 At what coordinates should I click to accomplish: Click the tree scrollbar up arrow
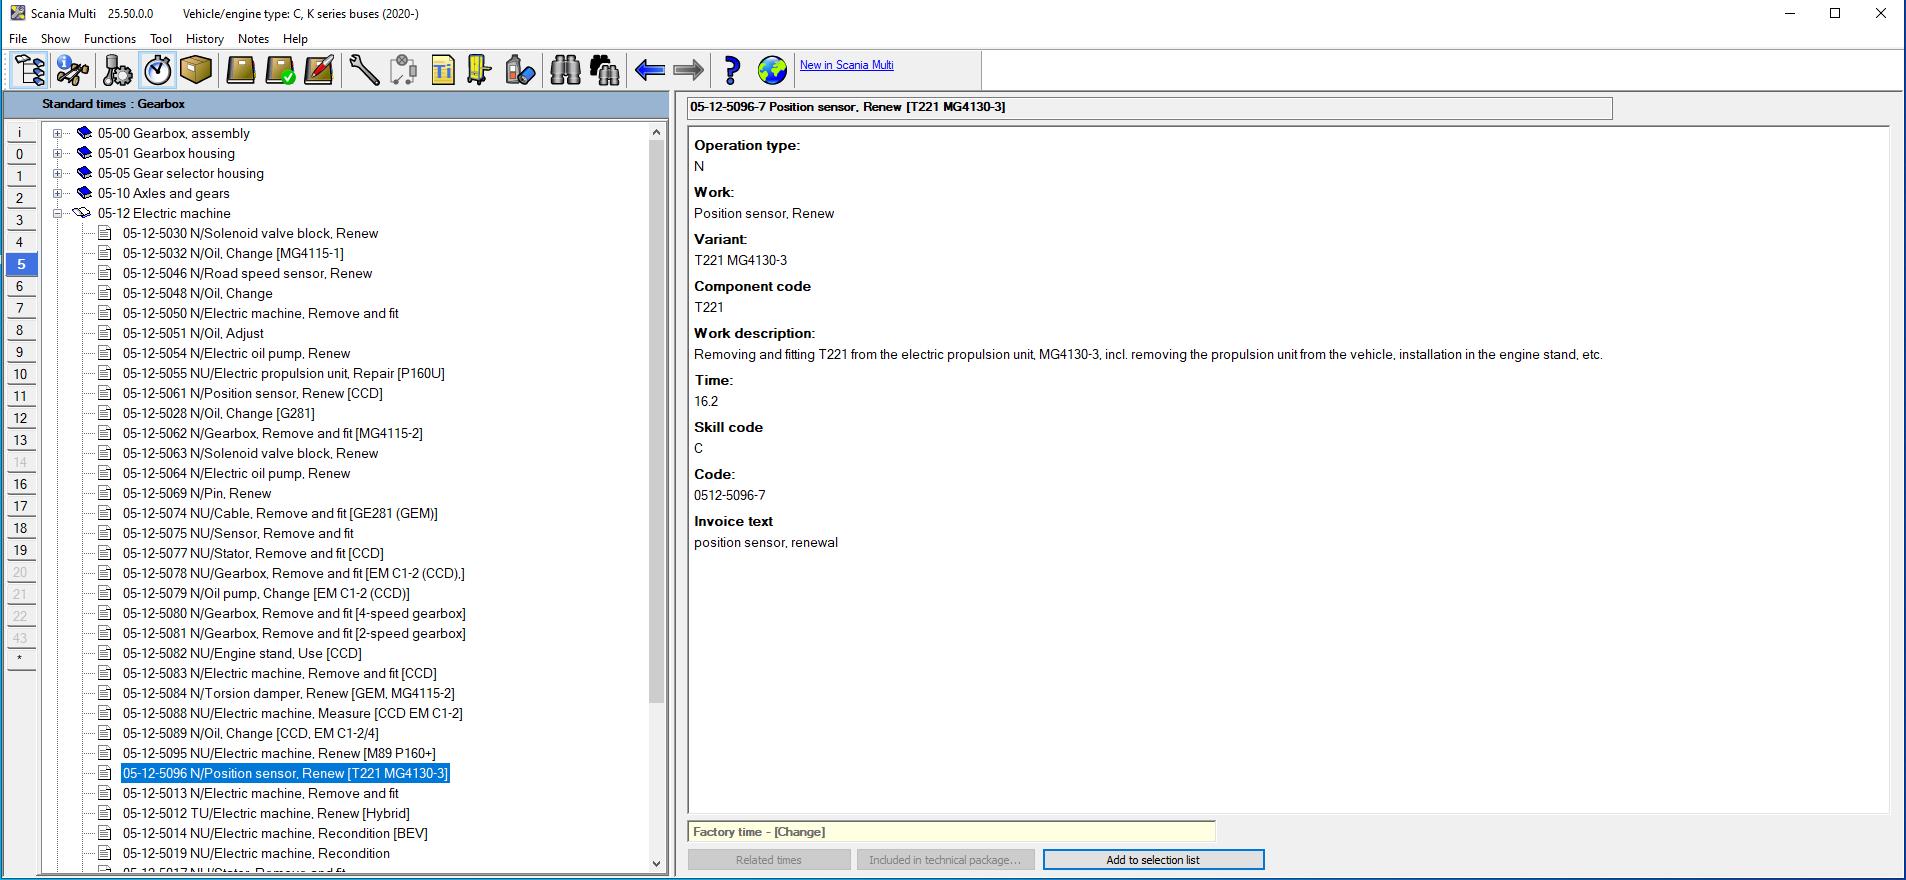656,132
